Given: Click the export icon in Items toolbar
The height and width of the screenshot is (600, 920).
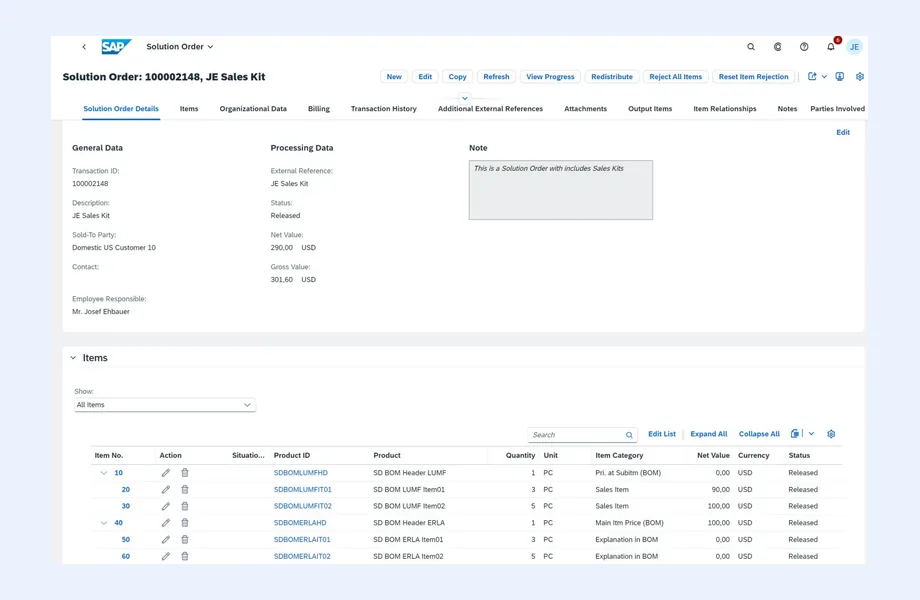Looking at the screenshot, I should [x=794, y=433].
